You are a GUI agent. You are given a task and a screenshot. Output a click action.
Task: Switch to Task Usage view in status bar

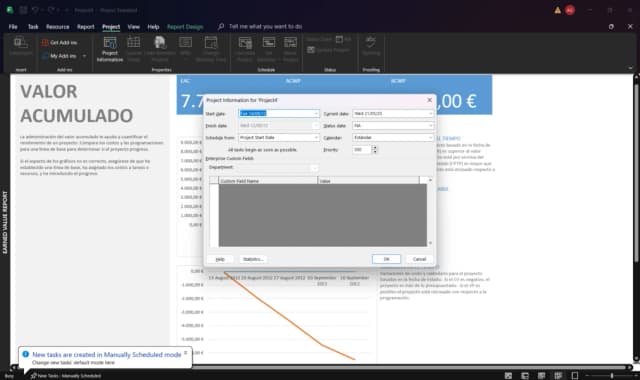point(525,376)
